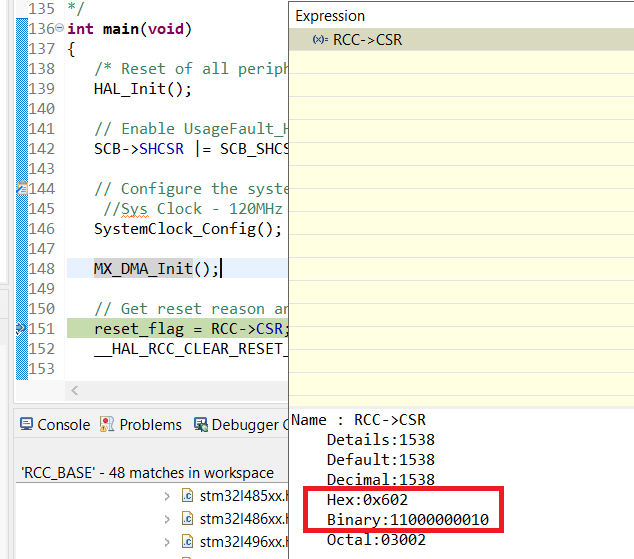
Task: Click the Hex:0x602 value line
Action: (x=367, y=499)
